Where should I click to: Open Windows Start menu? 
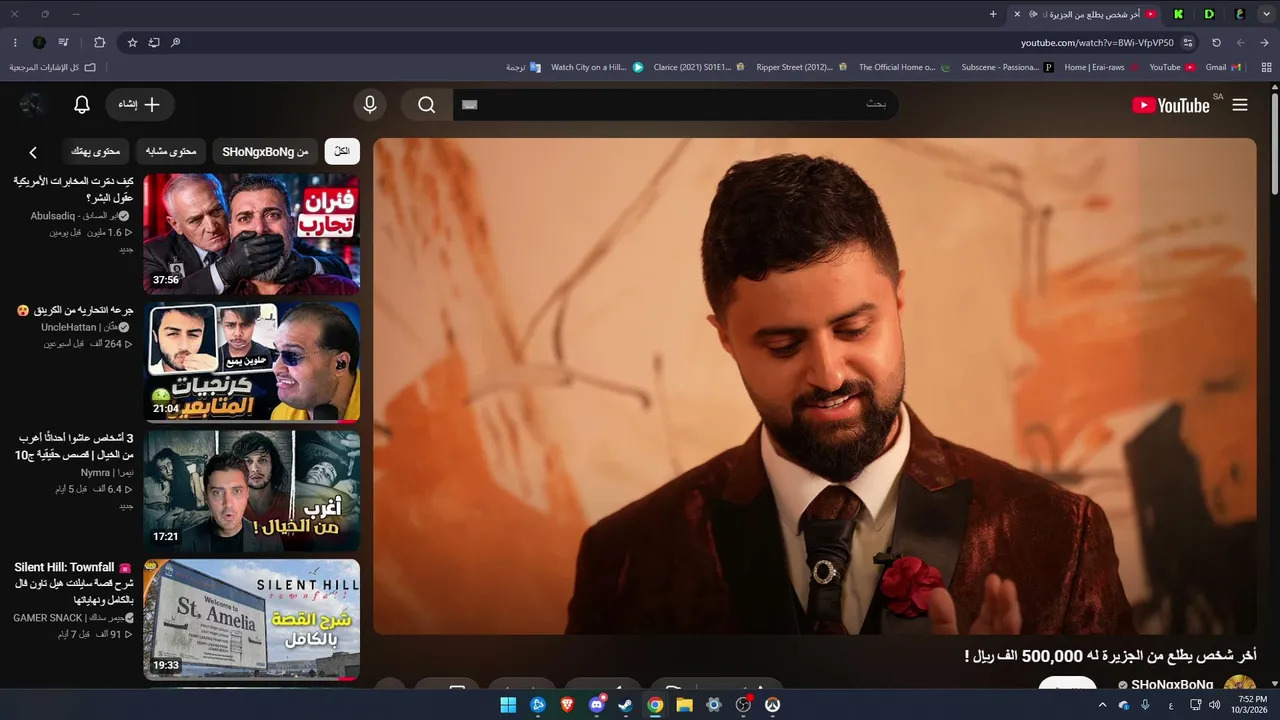(x=508, y=705)
